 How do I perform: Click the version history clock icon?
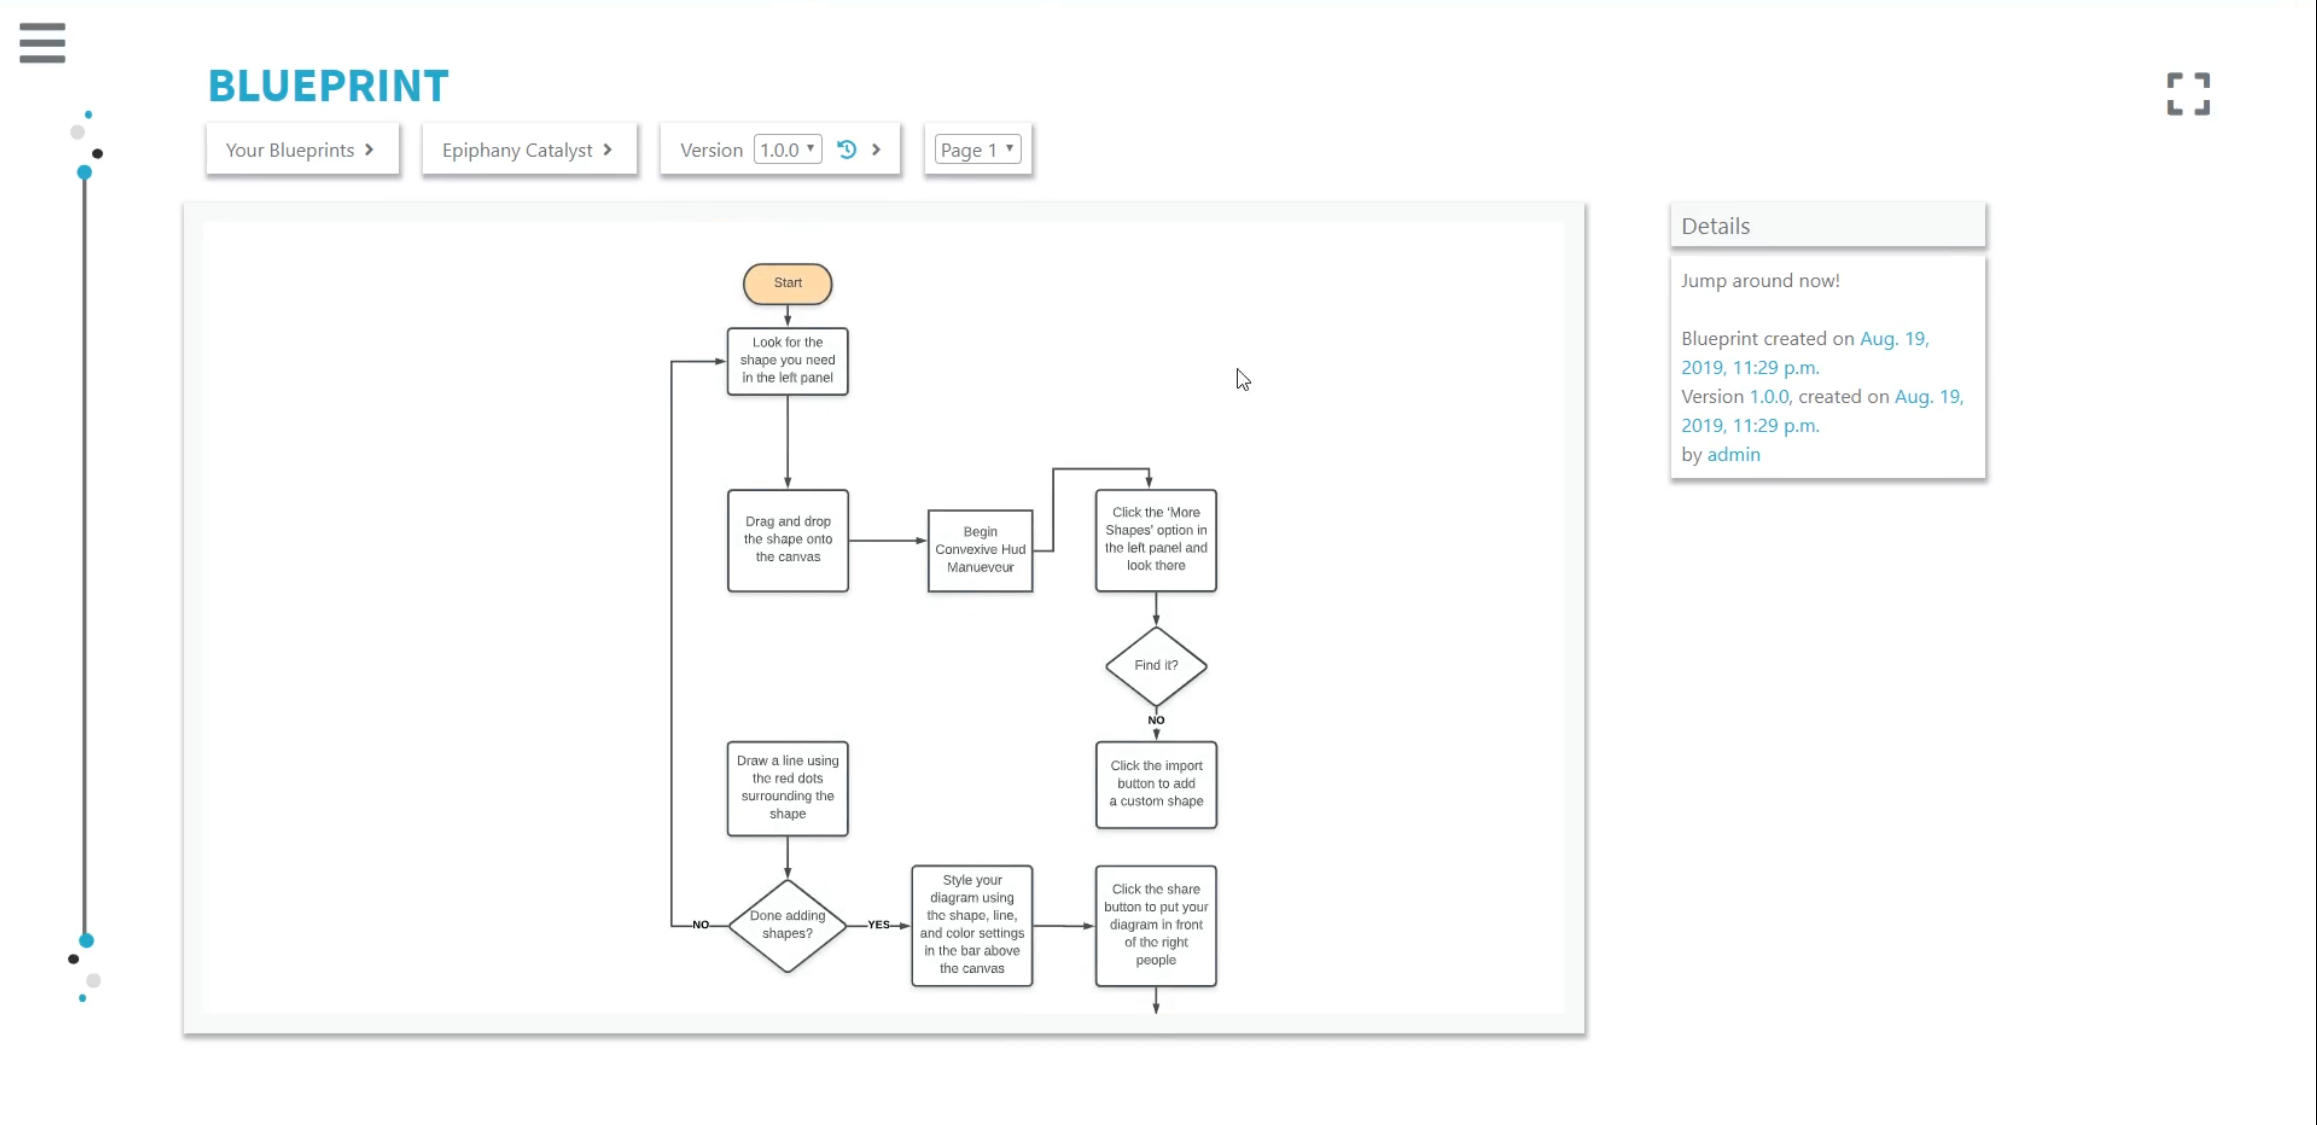coord(847,149)
